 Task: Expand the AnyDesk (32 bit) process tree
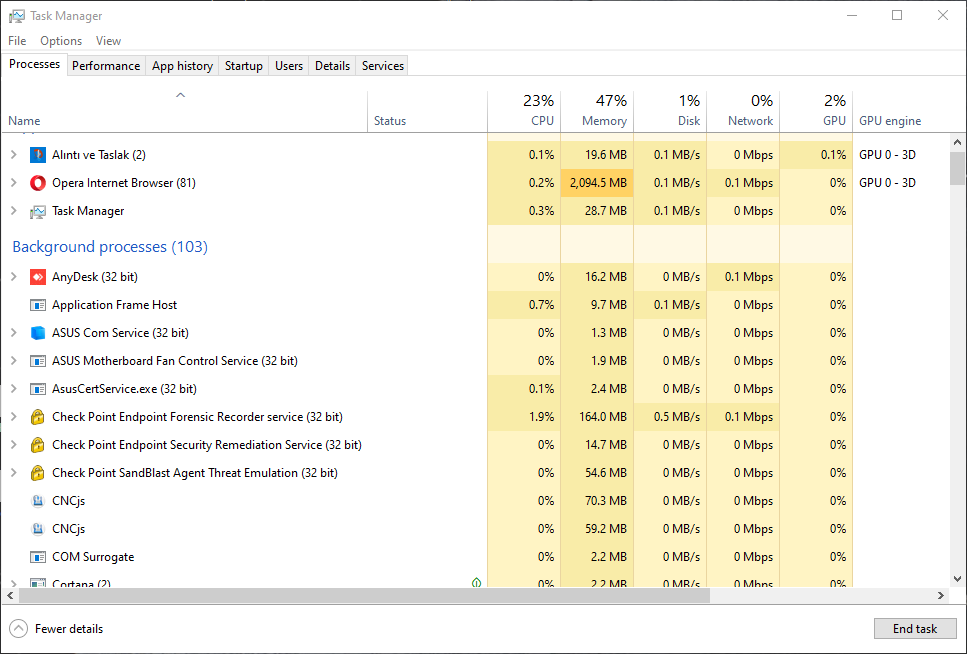(x=14, y=277)
